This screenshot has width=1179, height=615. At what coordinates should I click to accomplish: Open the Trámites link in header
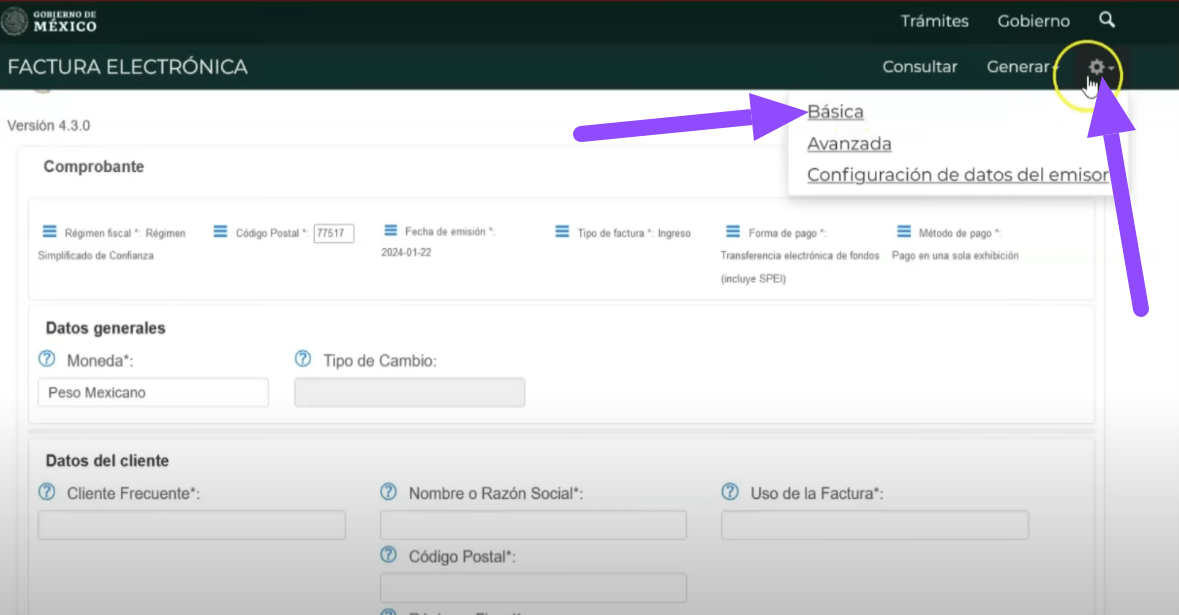(934, 21)
